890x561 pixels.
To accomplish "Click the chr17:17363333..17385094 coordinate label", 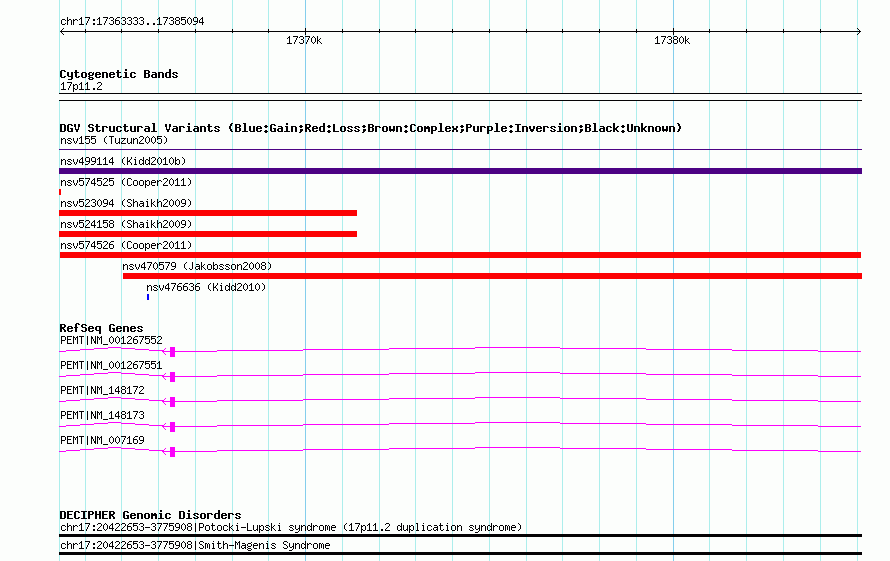I will tap(132, 21).
